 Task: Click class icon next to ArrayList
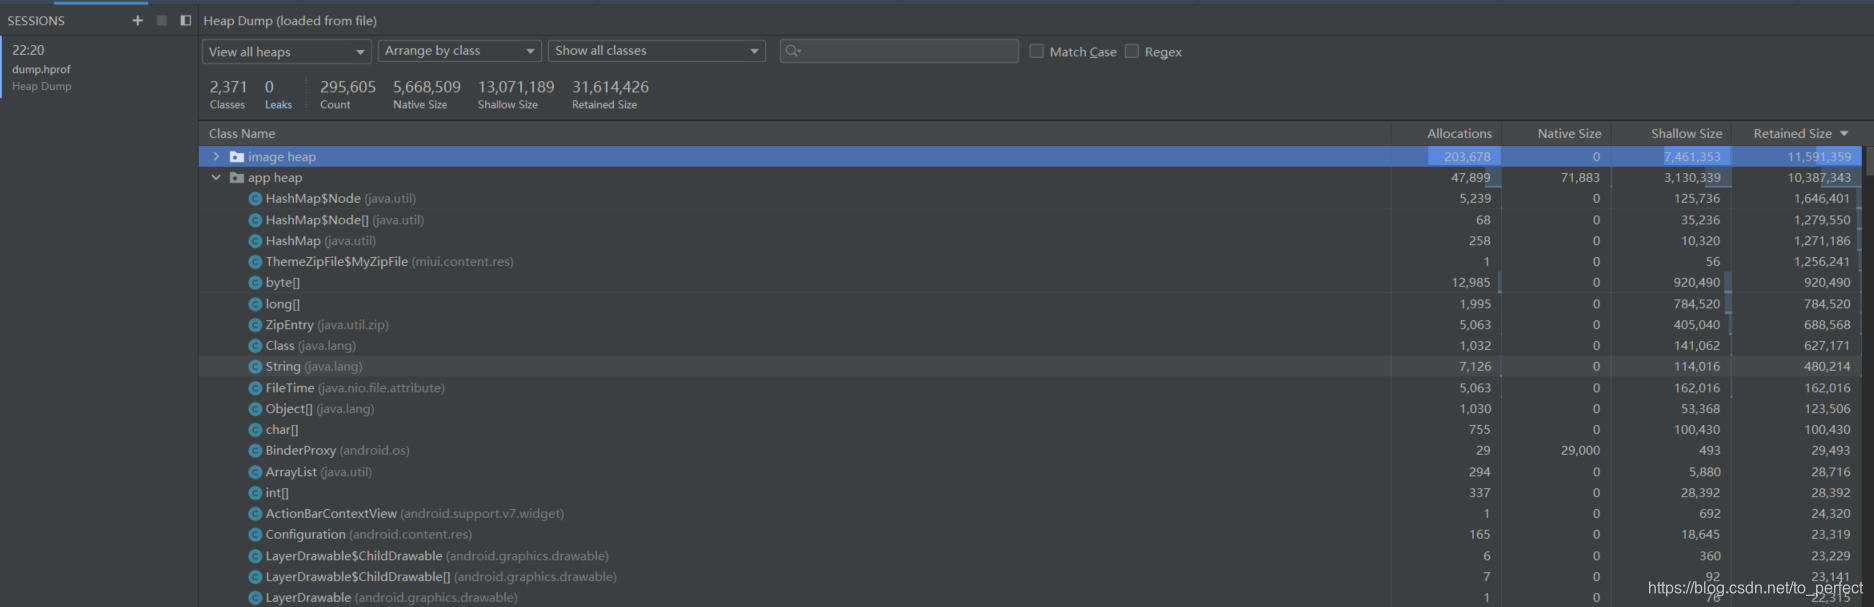[255, 472]
